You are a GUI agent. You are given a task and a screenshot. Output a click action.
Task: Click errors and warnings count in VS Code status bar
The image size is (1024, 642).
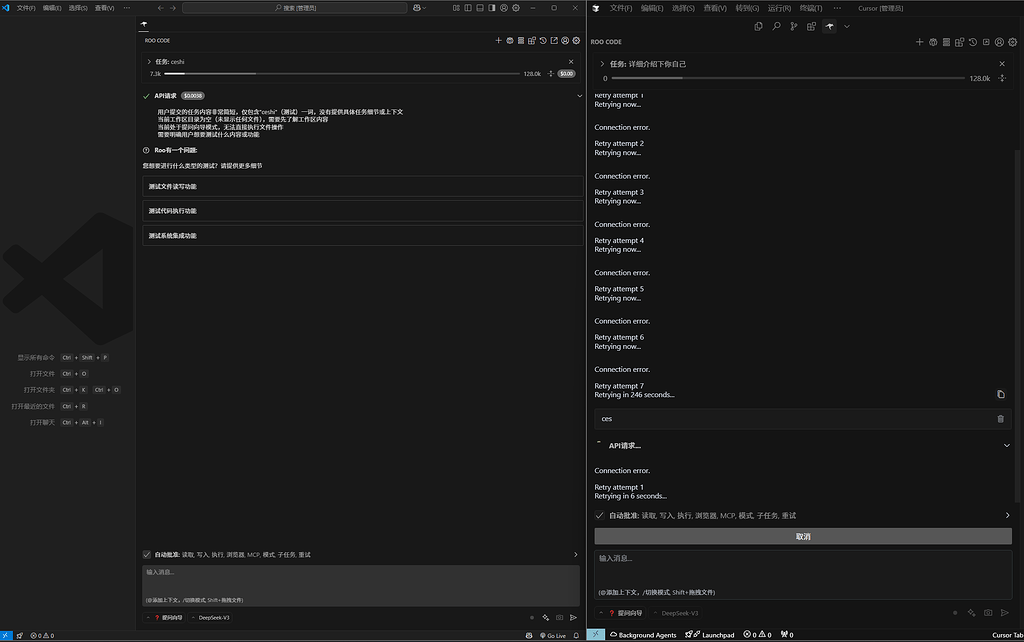[42, 635]
